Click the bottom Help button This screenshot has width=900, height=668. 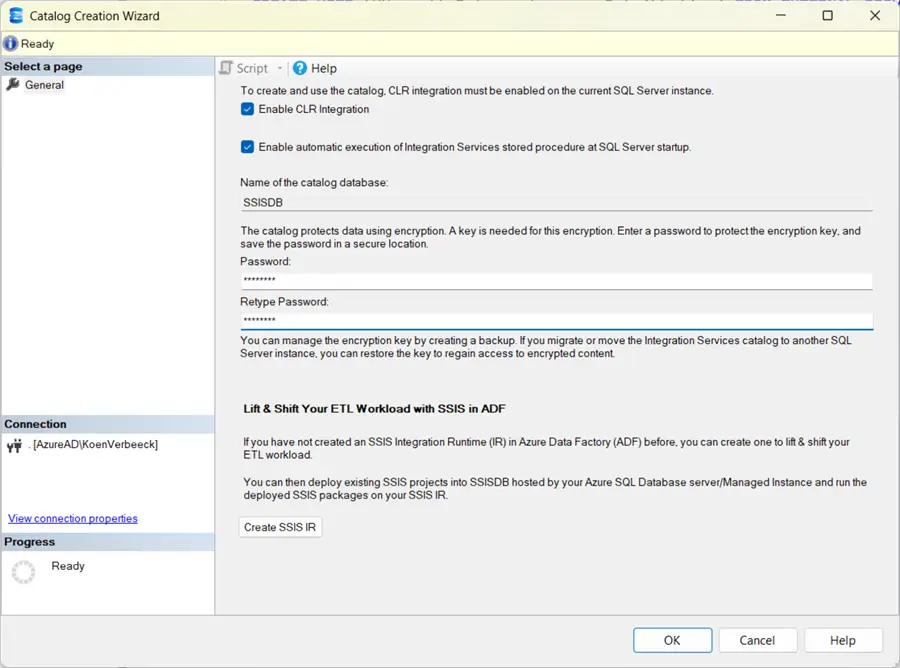tap(843, 640)
